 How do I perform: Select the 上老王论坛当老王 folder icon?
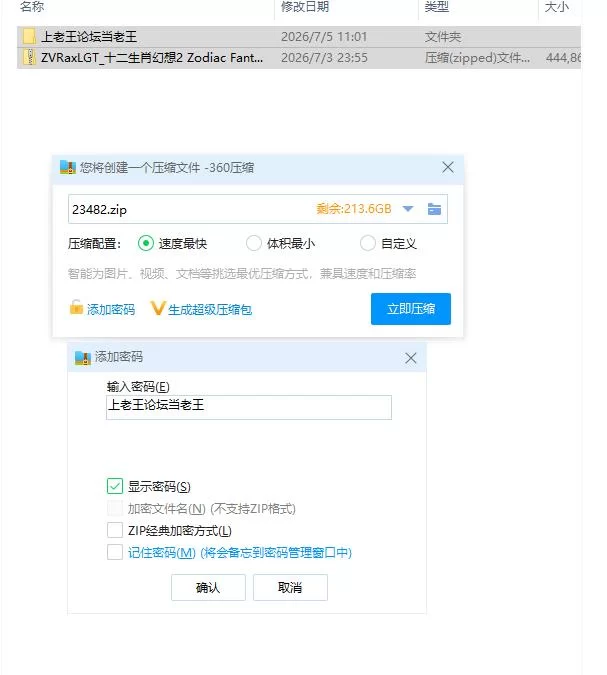point(29,37)
